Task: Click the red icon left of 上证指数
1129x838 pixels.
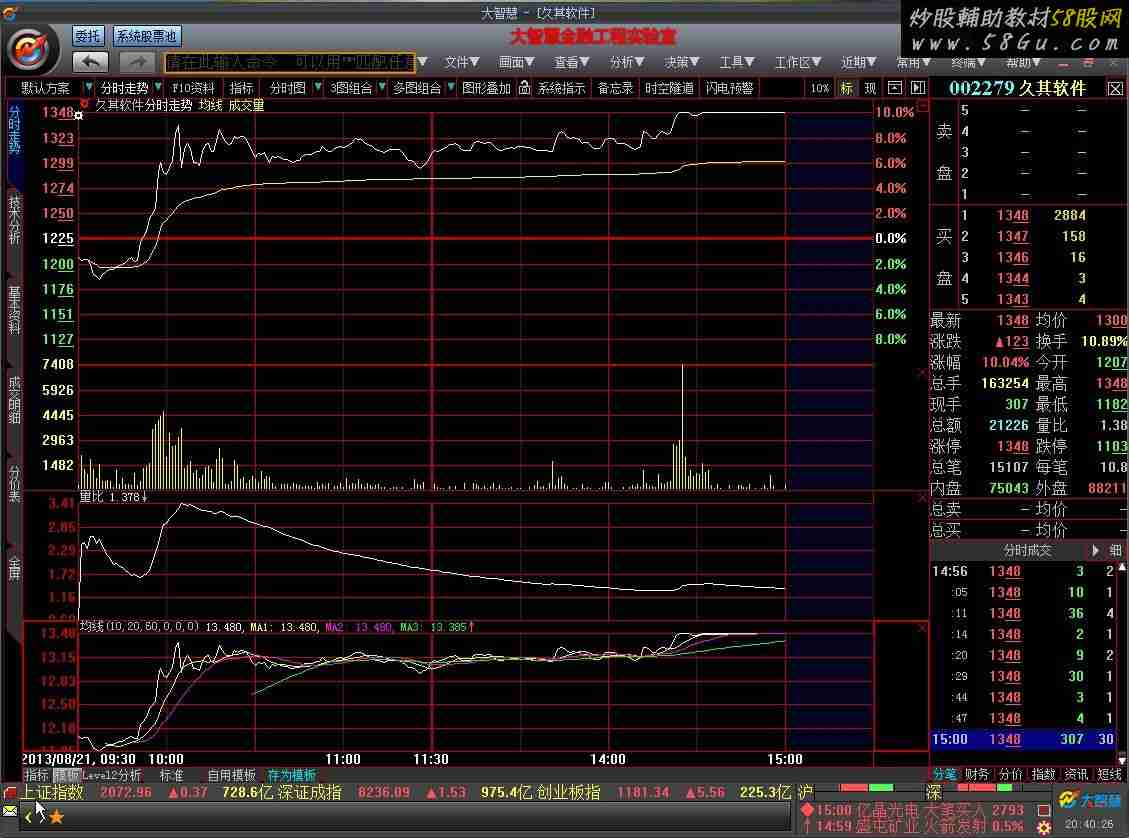Action: [10, 793]
